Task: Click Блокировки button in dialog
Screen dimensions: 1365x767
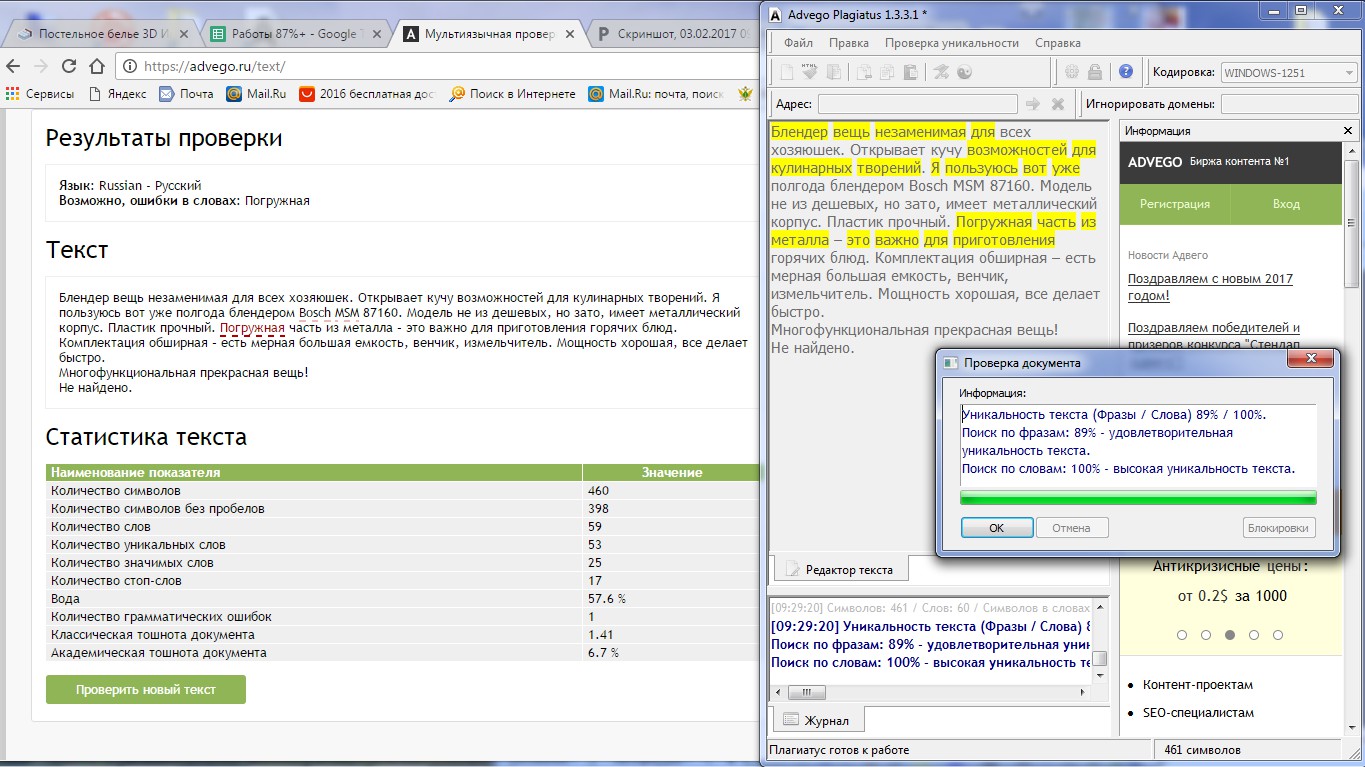Action: pos(1279,528)
